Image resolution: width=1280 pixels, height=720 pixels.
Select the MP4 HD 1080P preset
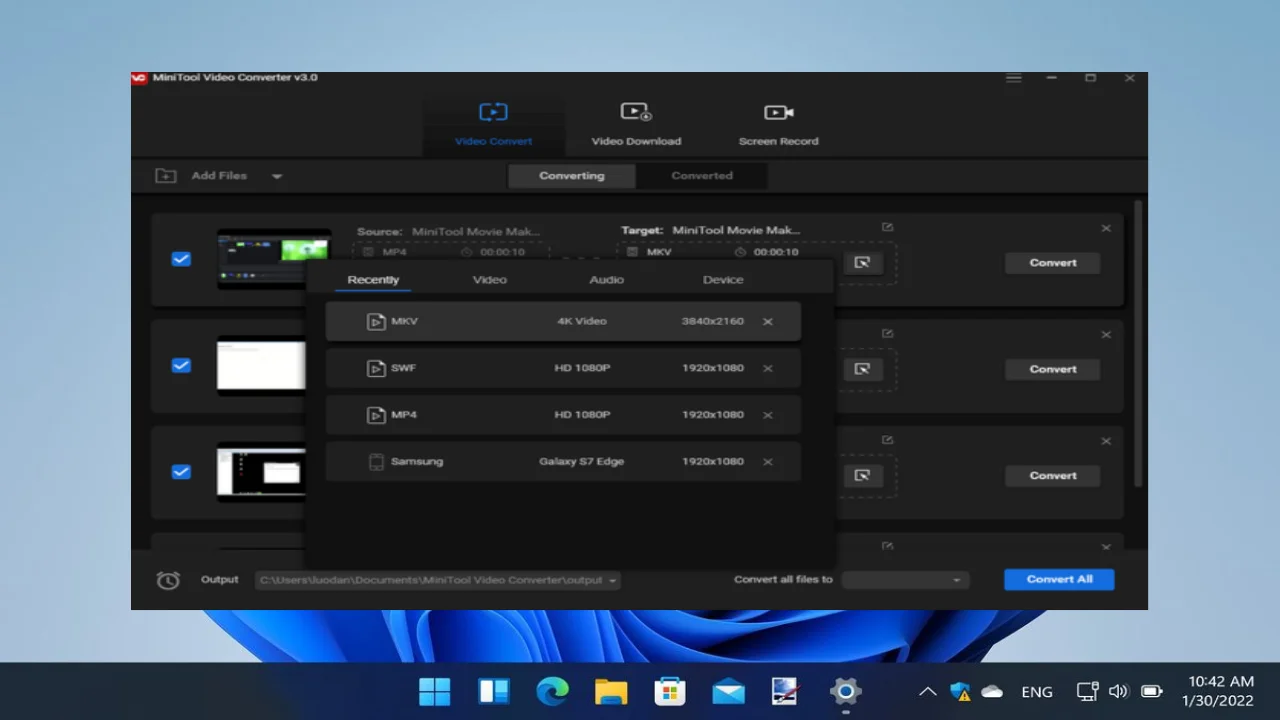[x=563, y=415]
